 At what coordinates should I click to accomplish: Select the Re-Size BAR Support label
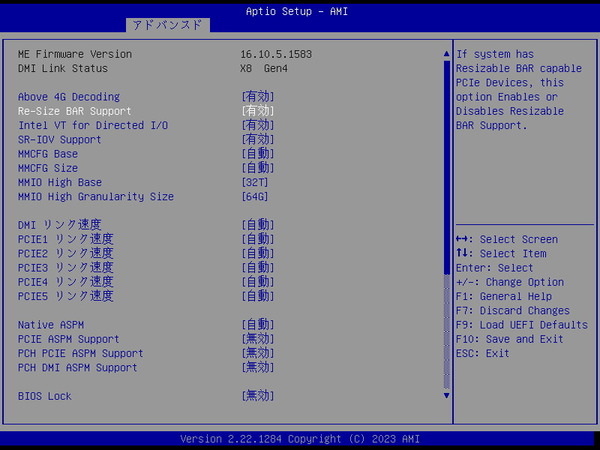pyautogui.click(x=75, y=111)
